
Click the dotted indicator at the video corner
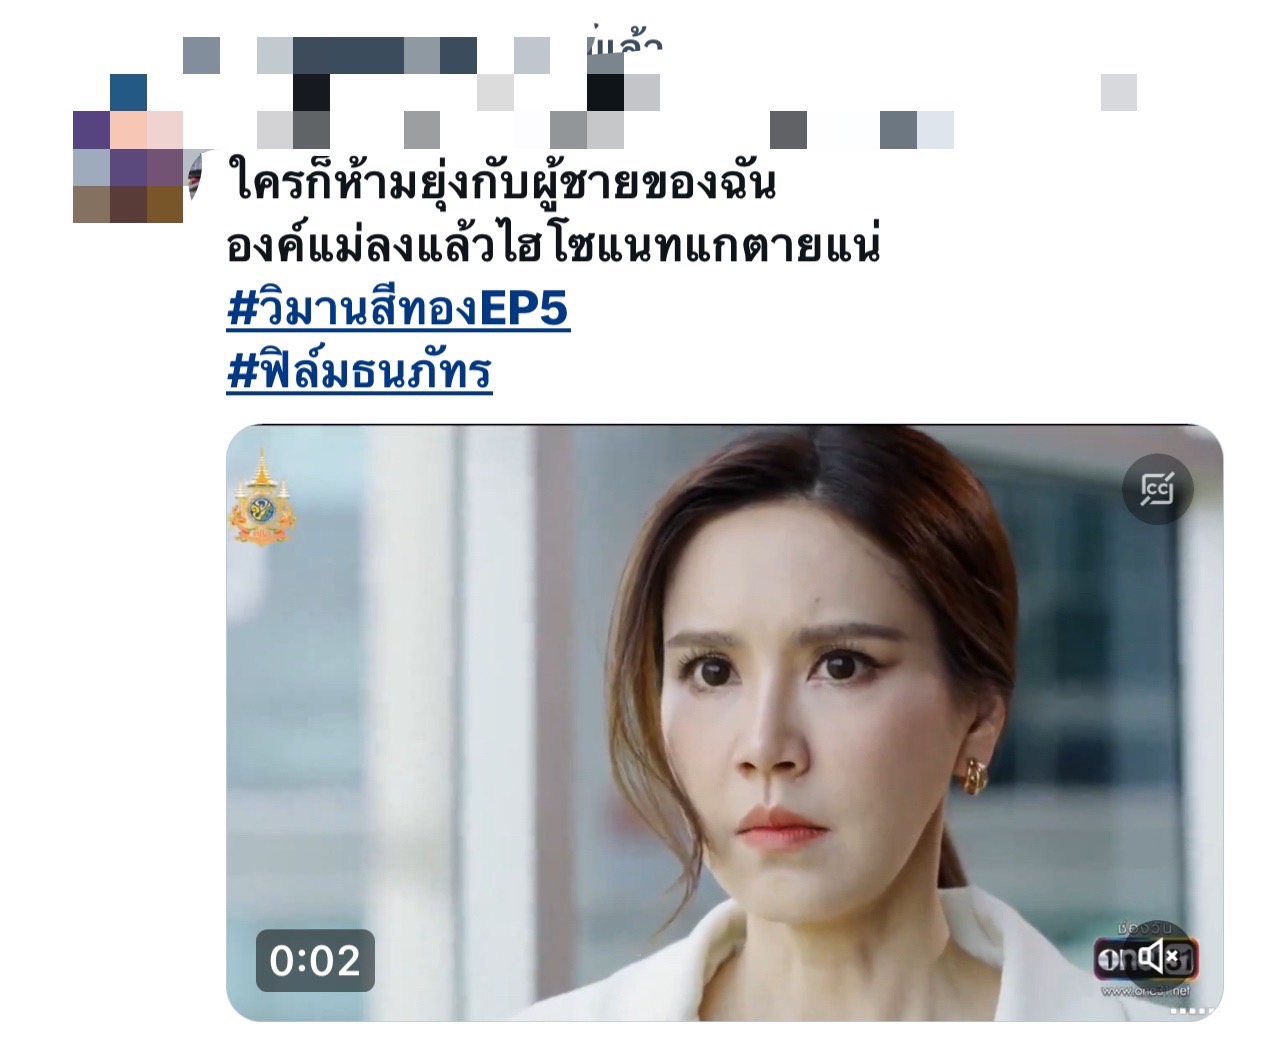[1198, 1011]
